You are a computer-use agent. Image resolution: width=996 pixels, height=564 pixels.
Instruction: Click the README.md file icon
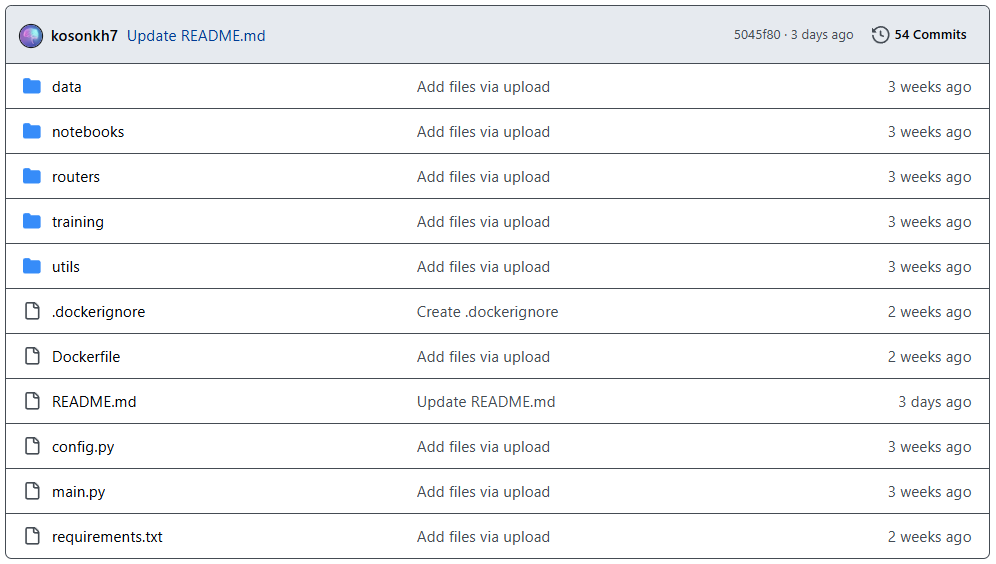(x=32, y=401)
